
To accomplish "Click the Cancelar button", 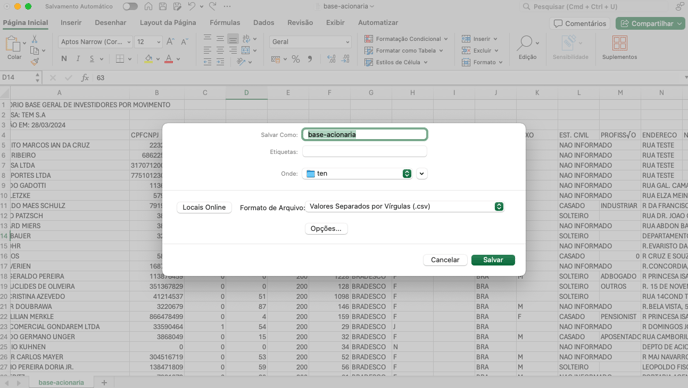I will [444, 260].
